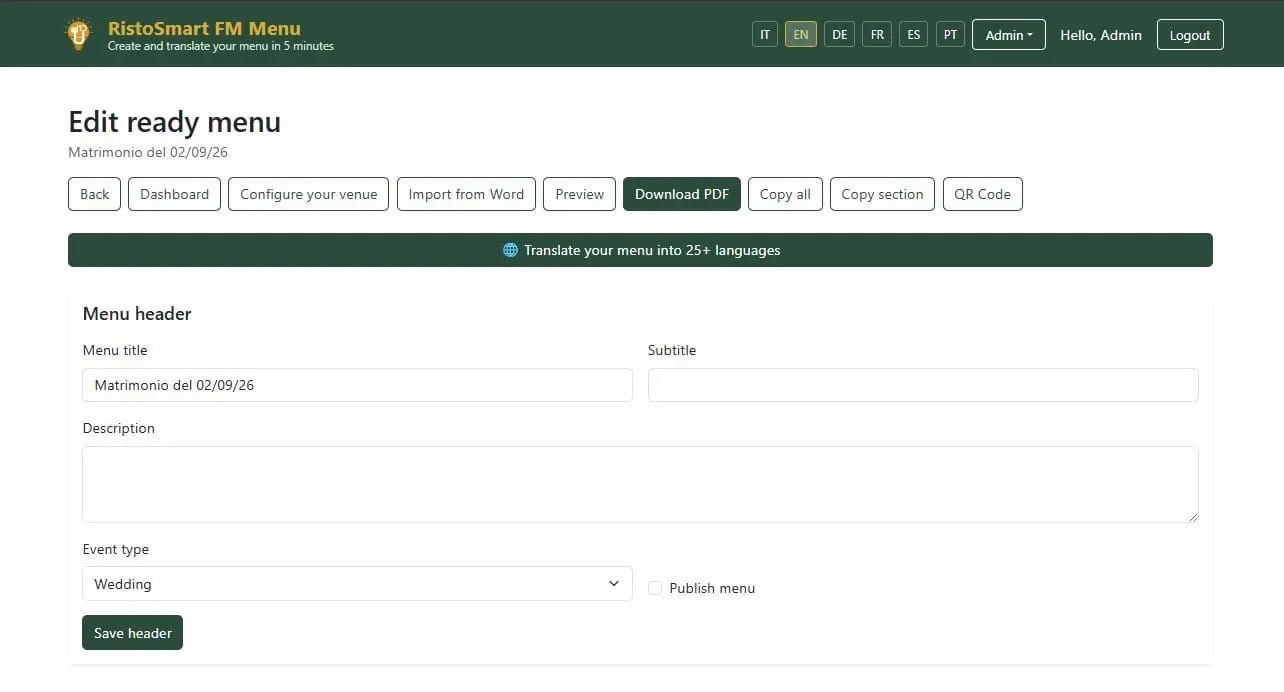Click the 'Edit ready menu' heading
1284x692 pixels.
pyautogui.click(x=174, y=122)
